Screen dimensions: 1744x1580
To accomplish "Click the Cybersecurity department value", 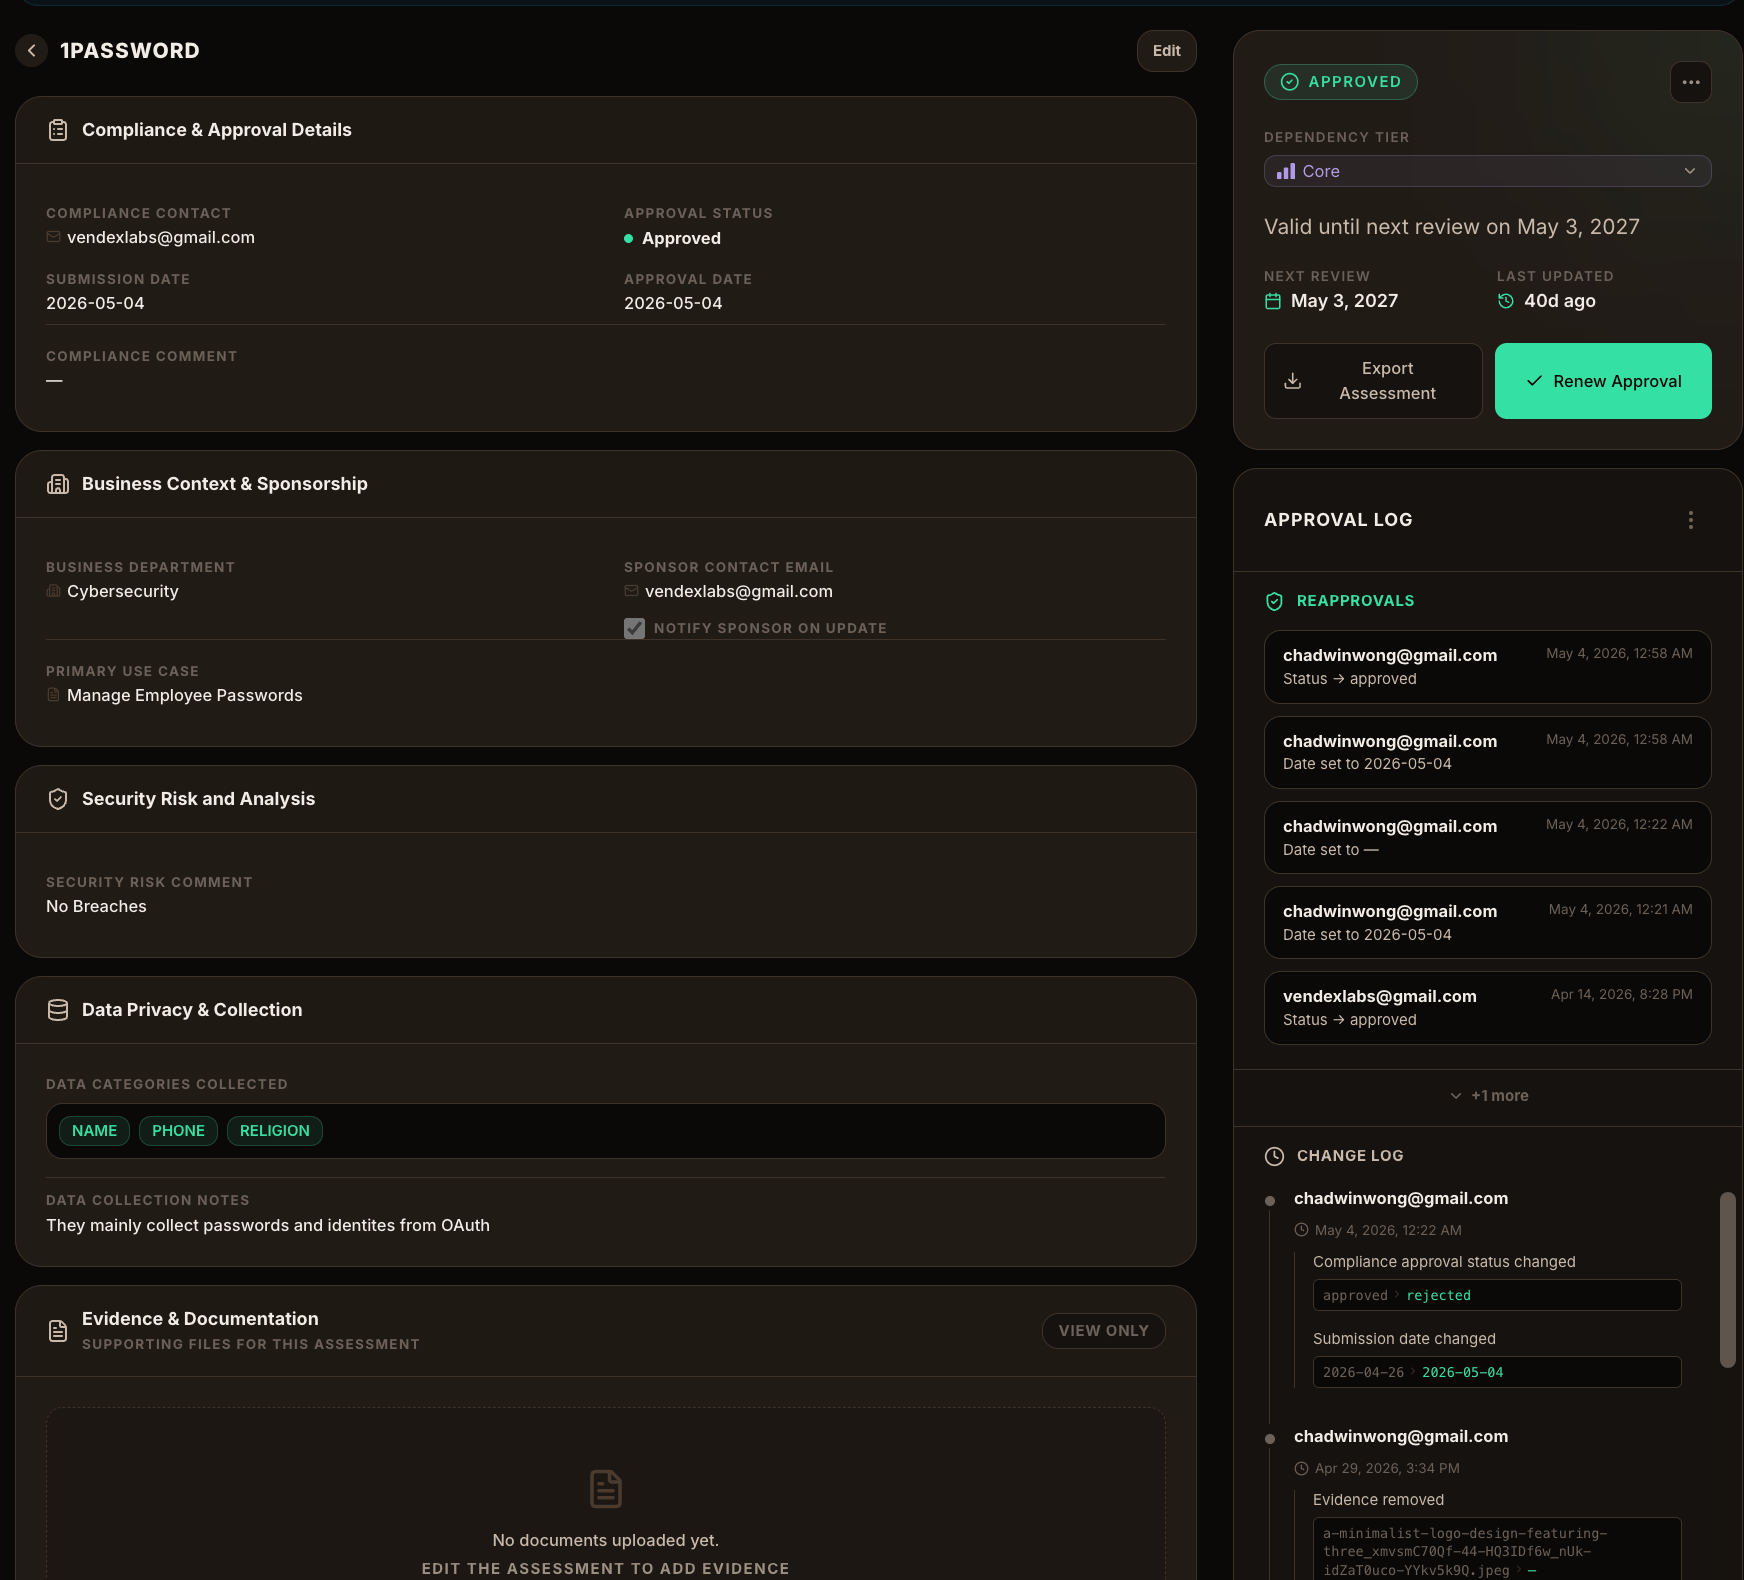I will point(123,591).
